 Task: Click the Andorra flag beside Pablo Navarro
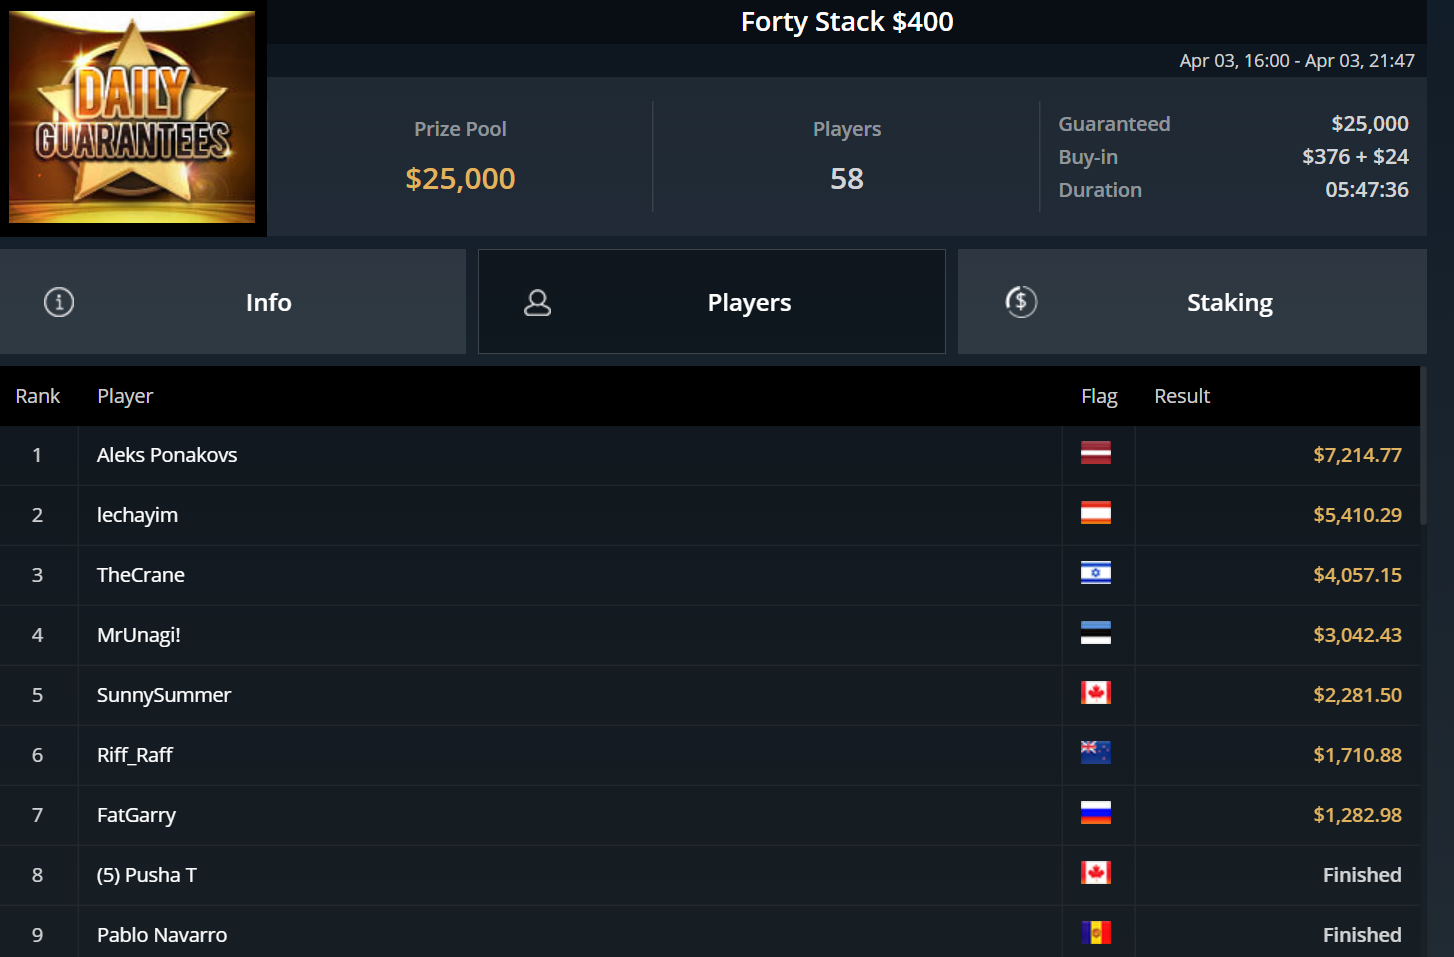click(1096, 933)
